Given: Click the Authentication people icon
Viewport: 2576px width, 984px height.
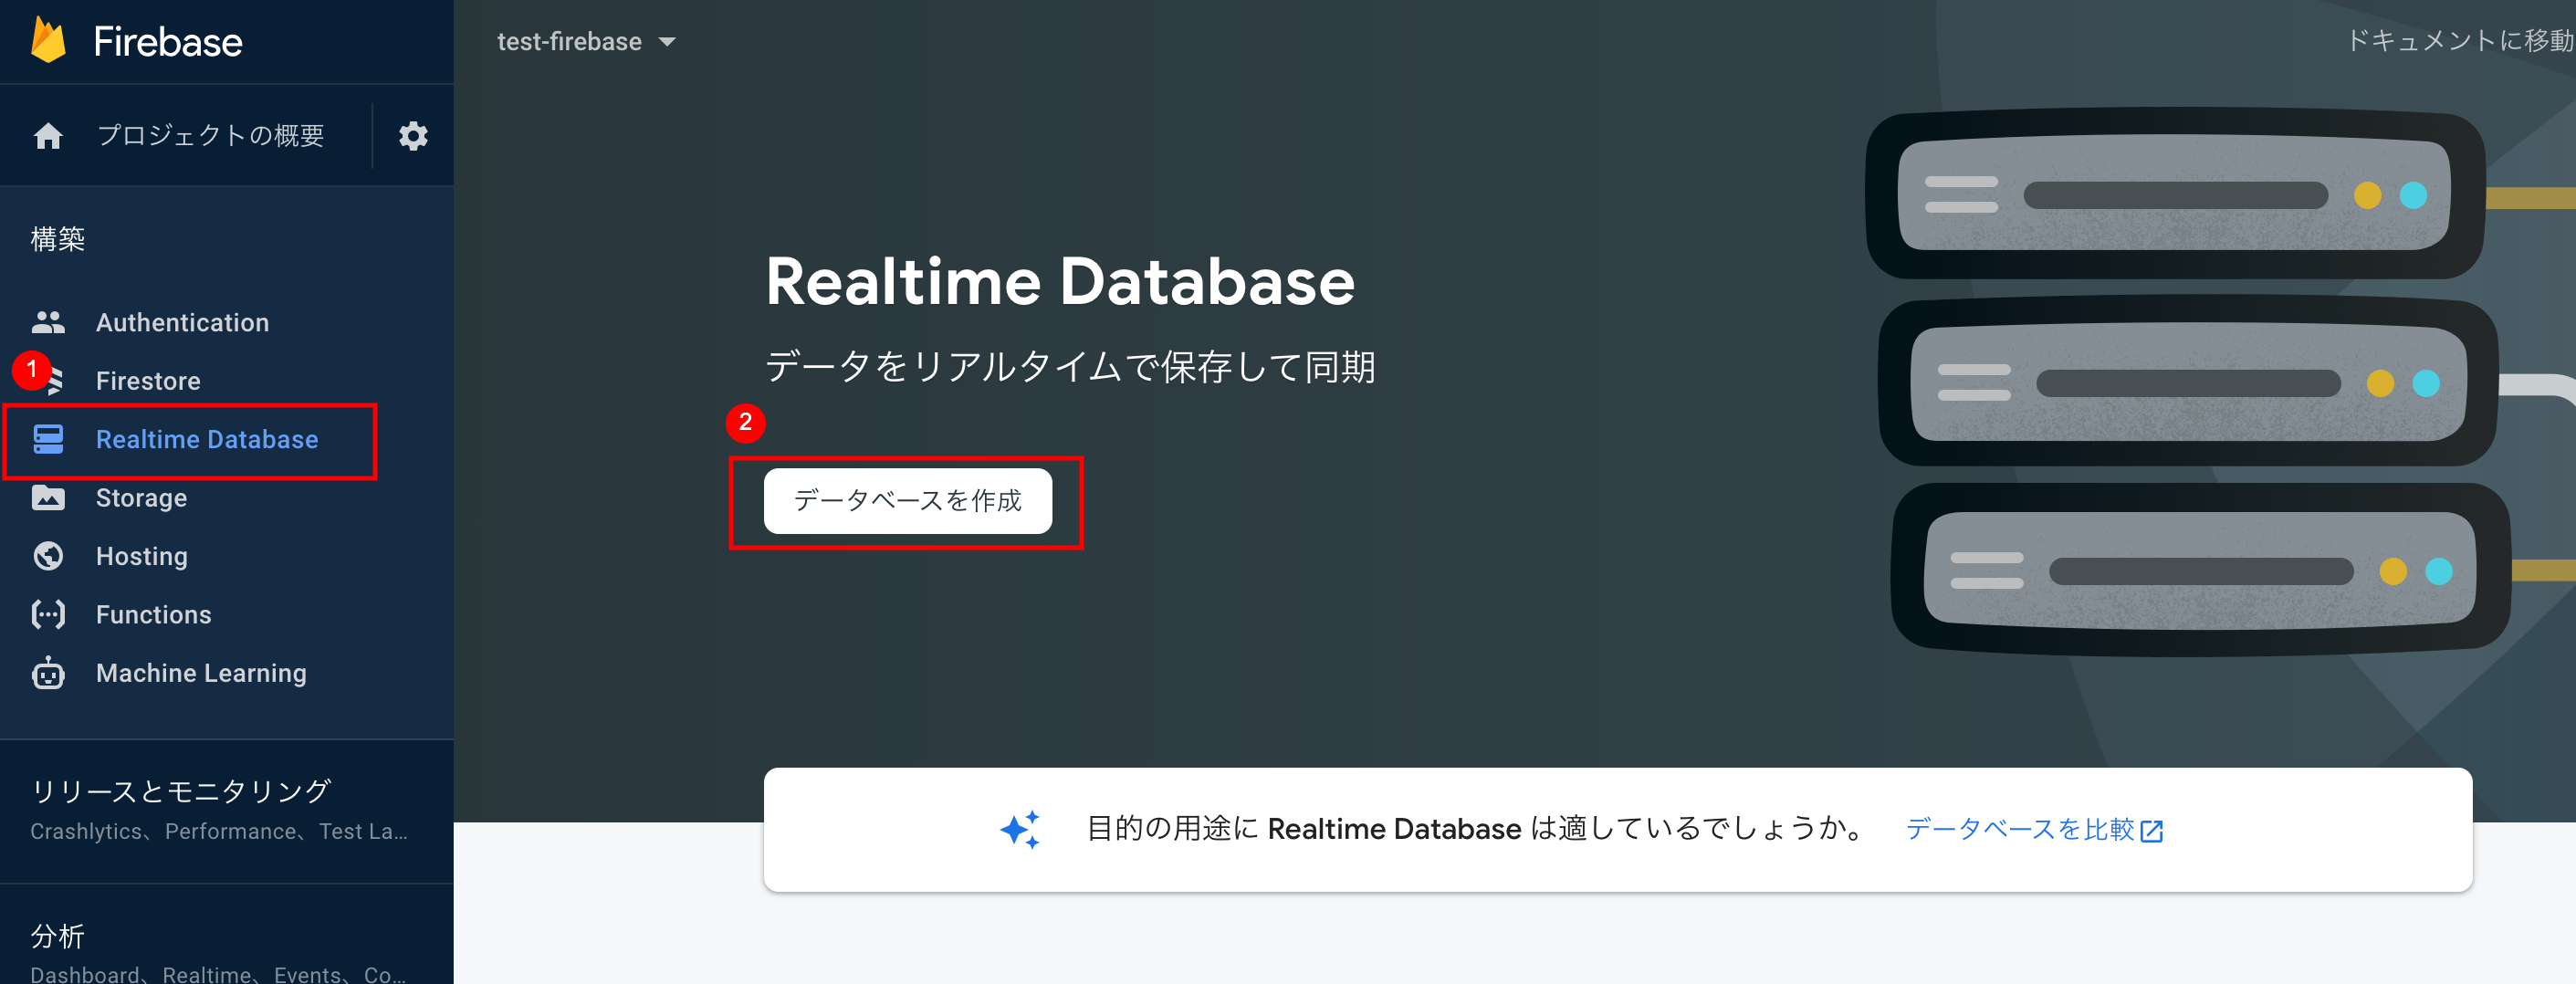Looking at the screenshot, I should (48, 322).
